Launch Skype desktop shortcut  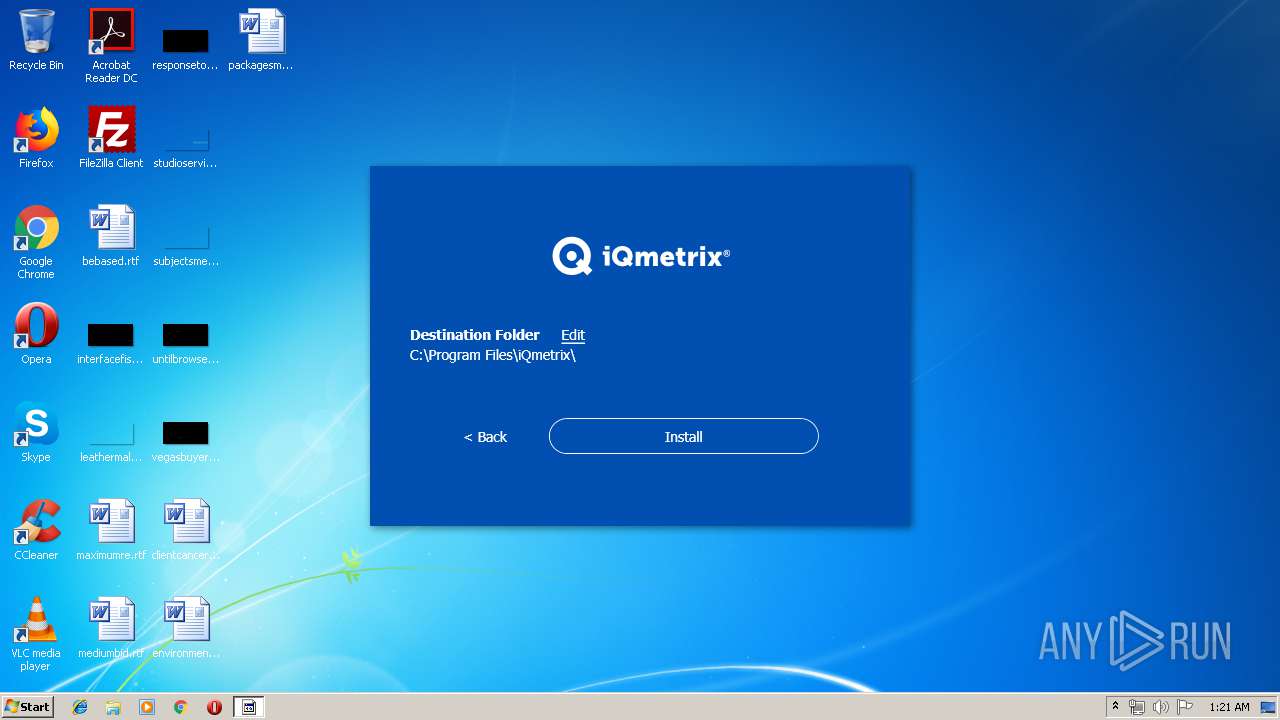coord(36,432)
